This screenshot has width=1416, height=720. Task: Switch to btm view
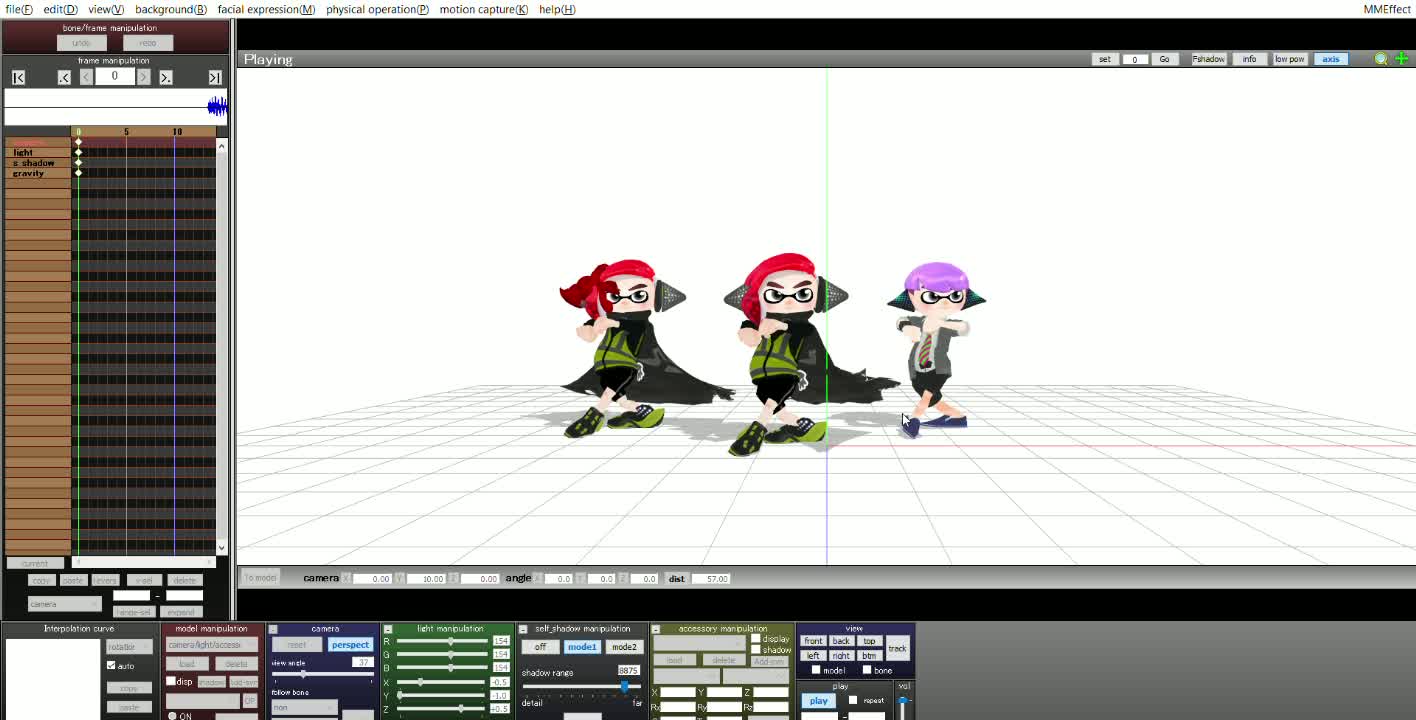tap(869, 656)
